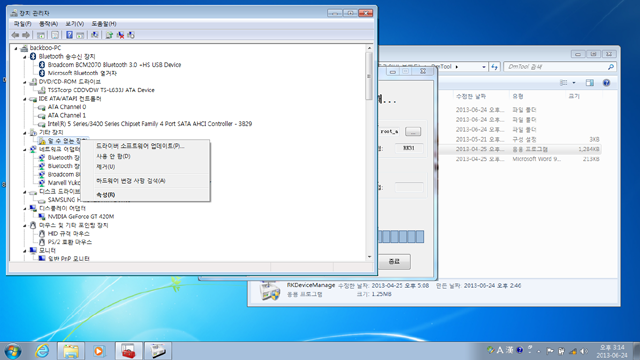The image size is (640, 360).
Task: Open the red toolbox taskbar icon
Action: 129,351
